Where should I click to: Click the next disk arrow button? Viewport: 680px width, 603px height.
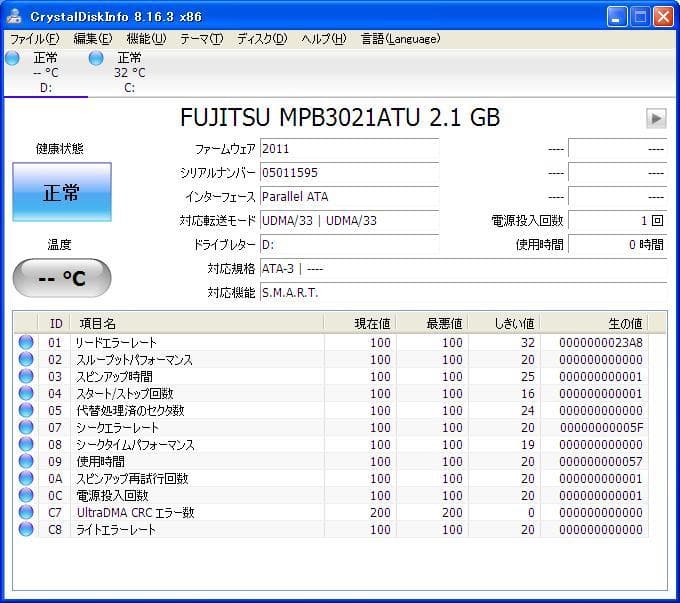(656, 118)
